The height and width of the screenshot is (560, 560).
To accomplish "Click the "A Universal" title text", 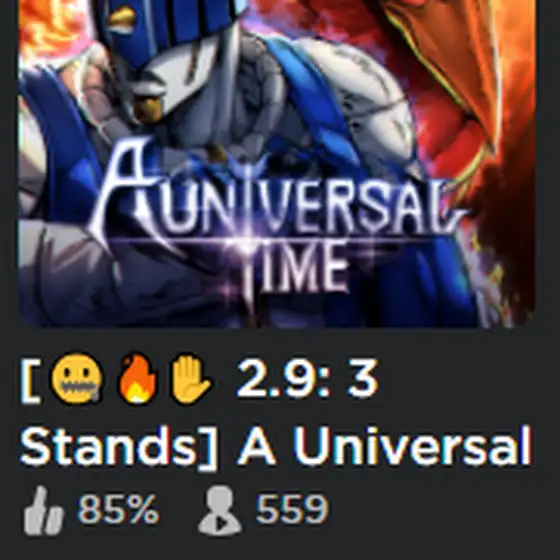I will tap(385, 446).
